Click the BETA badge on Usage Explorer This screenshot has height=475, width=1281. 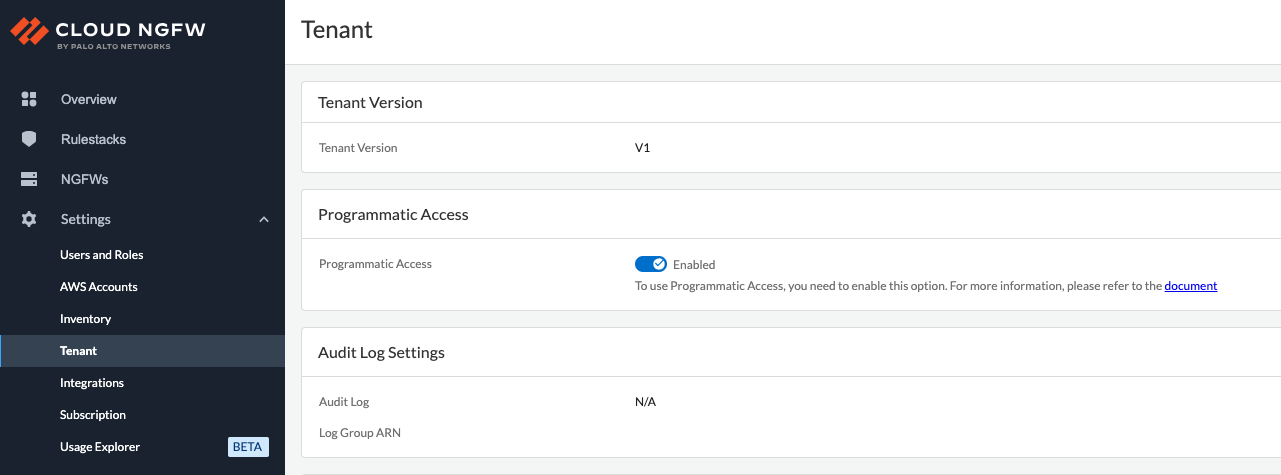click(x=248, y=447)
